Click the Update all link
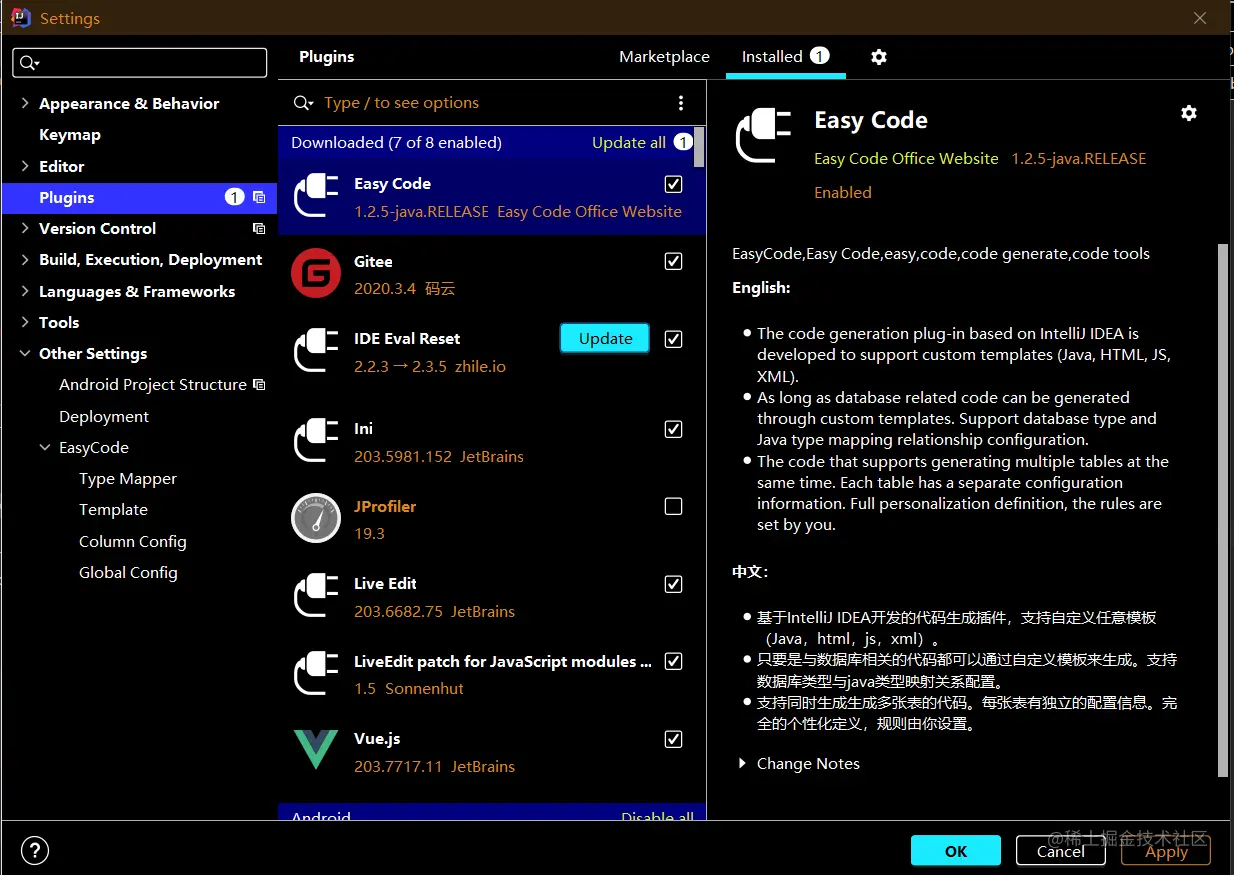This screenshot has width=1234, height=875. [x=629, y=143]
